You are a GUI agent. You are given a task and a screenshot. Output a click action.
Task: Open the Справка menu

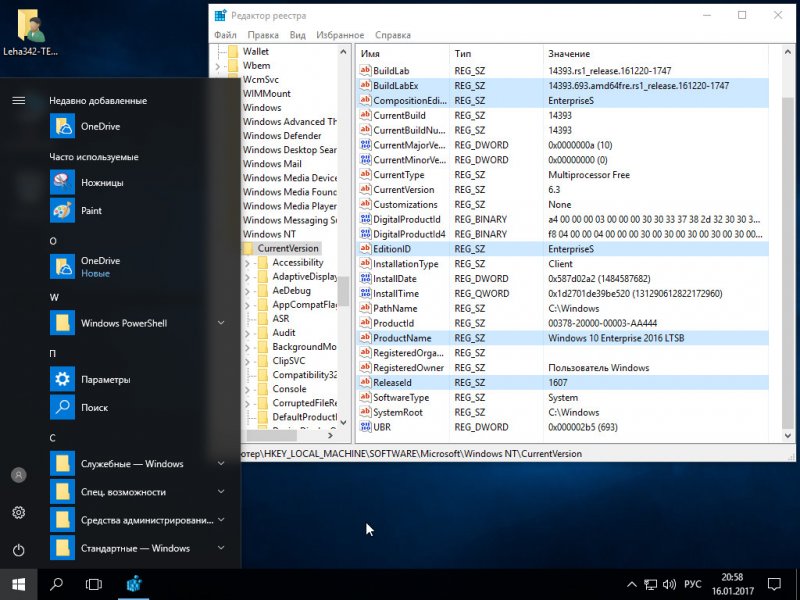[x=392, y=35]
